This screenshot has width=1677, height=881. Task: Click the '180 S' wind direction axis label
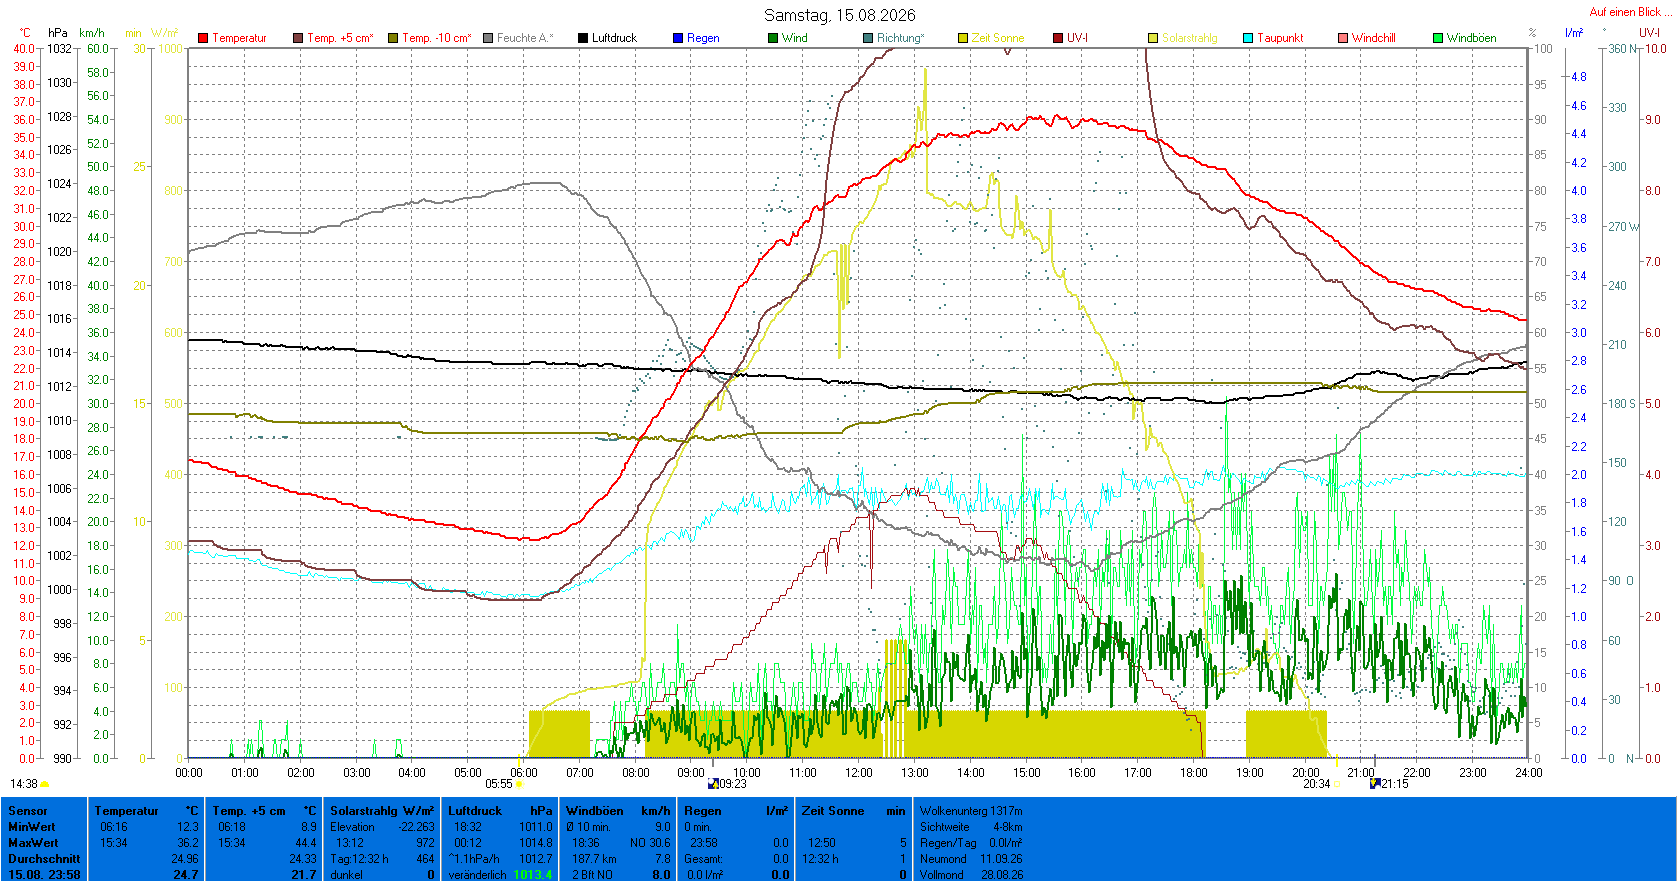tap(1621, 403)
